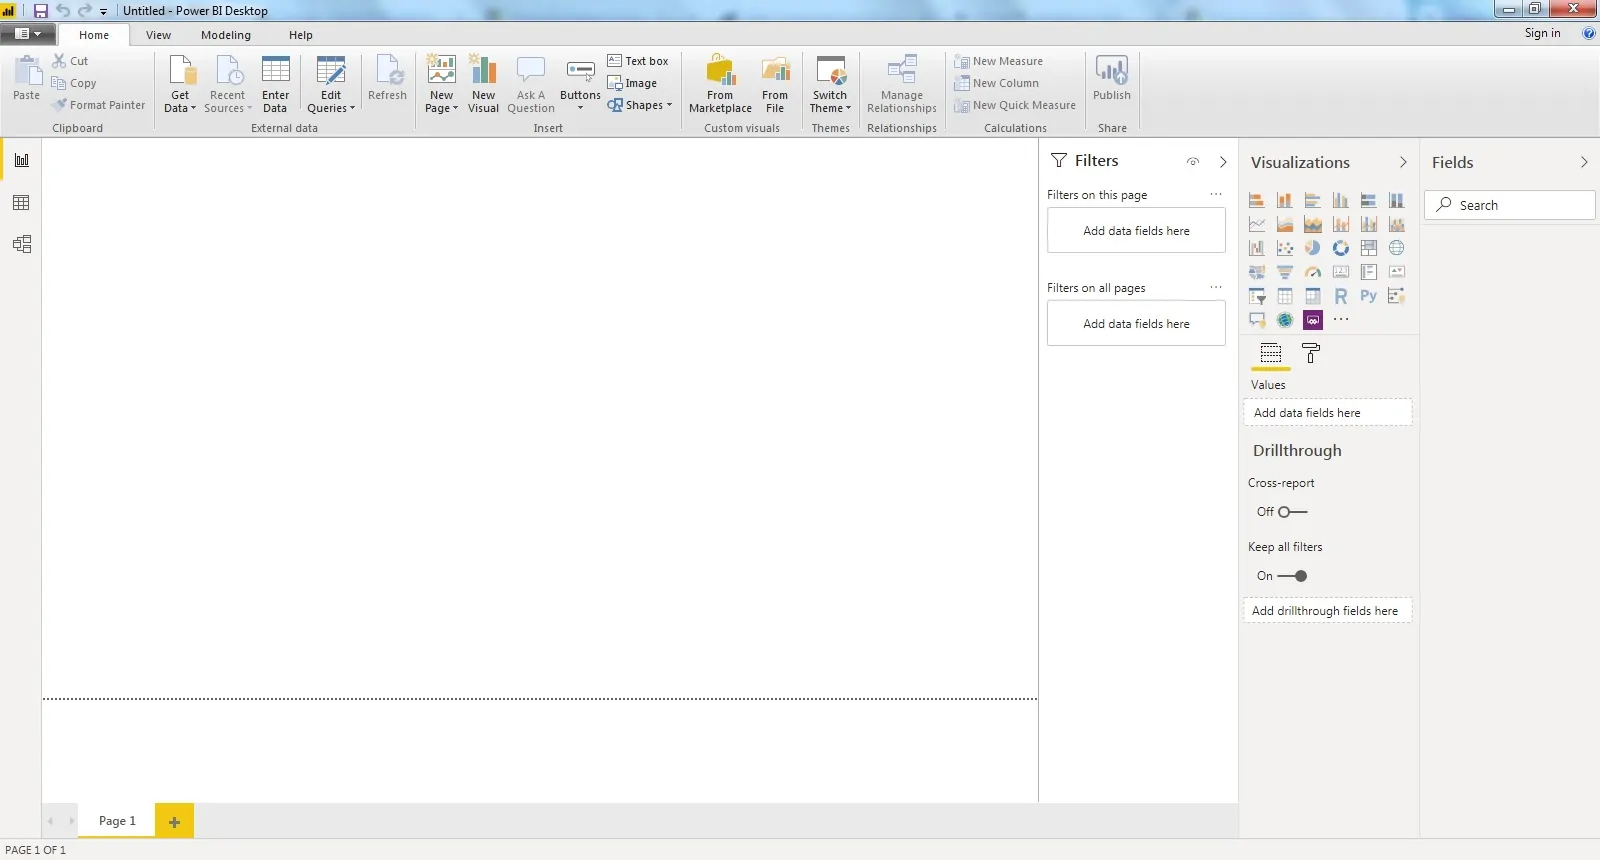Click Values Add data fields well

click(x=1328, y=413)
